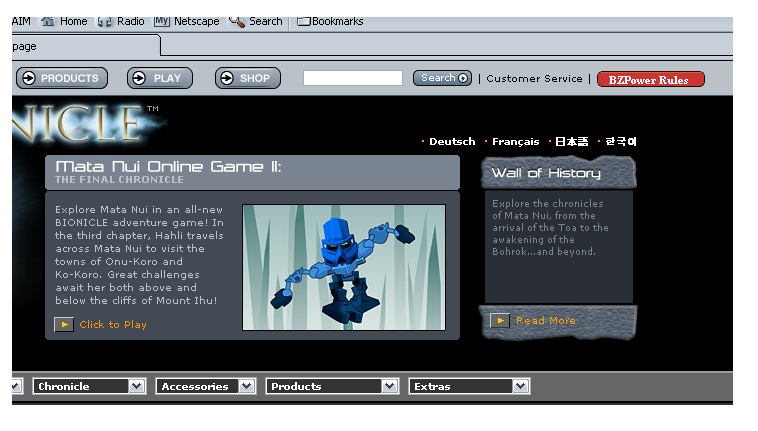Click the play arrow icon beside Click to Play
Image resolution: width=758 pixels, height=431 pixels.
pos(64,325)
